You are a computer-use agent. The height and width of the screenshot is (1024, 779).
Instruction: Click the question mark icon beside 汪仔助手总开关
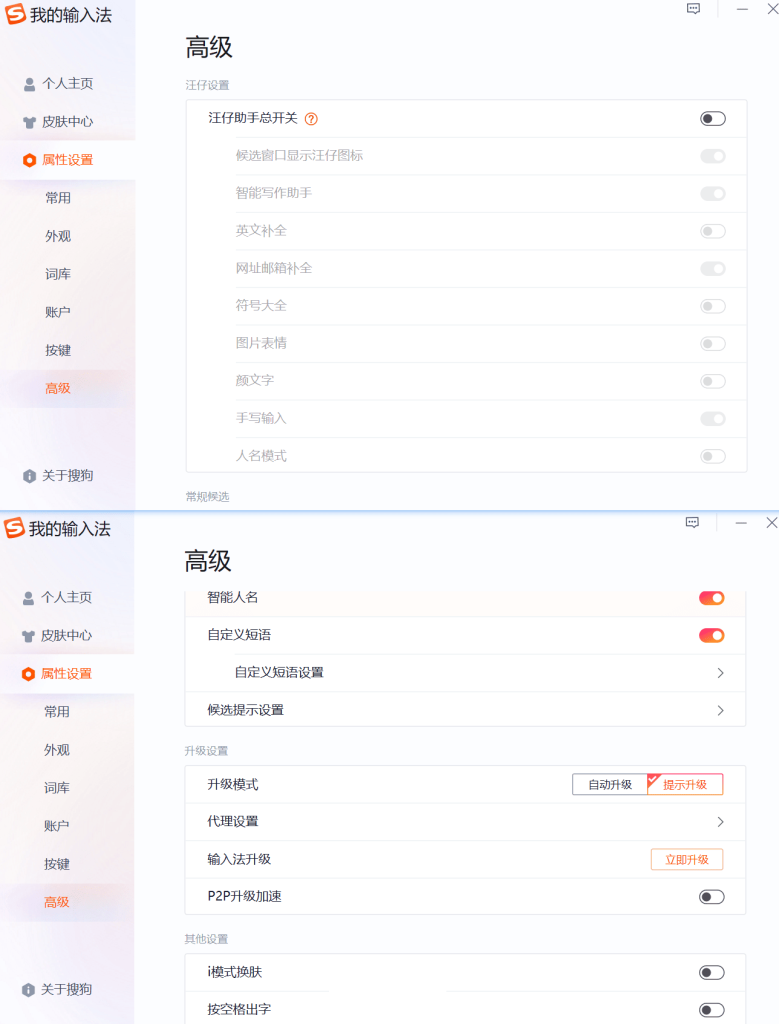pos(311,119)
